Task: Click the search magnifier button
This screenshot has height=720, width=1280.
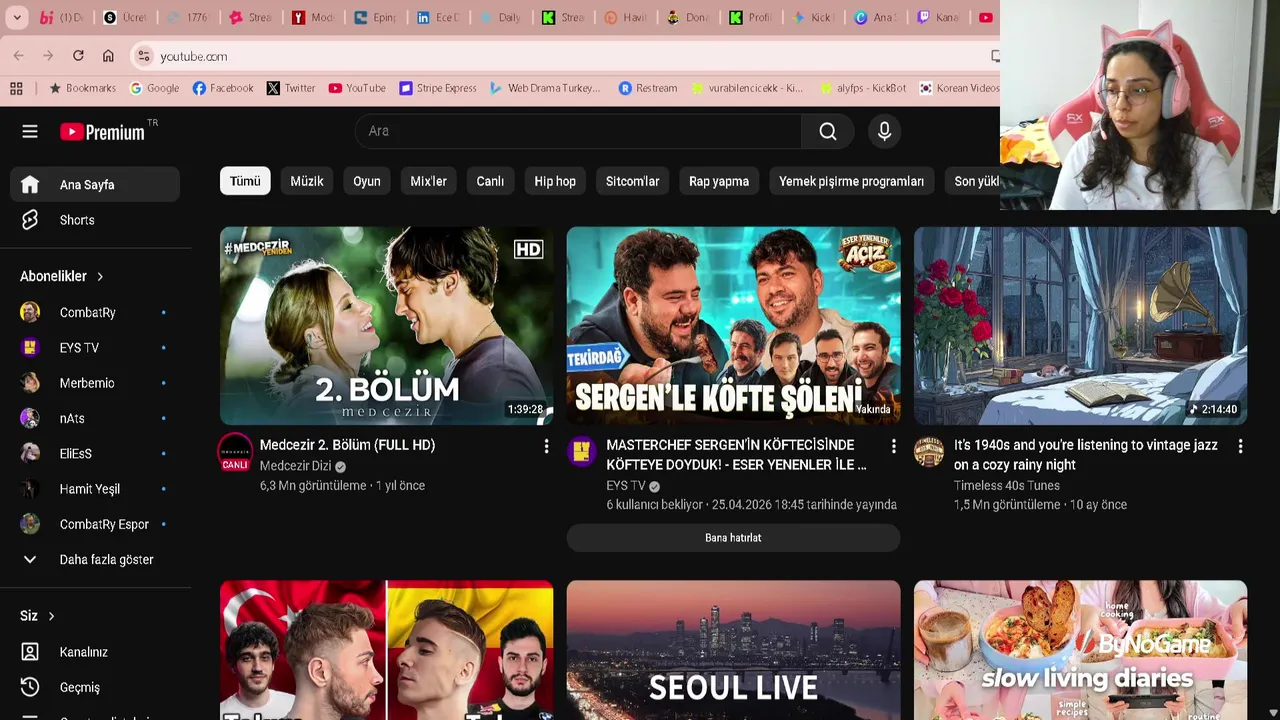Action: [827, 131]
